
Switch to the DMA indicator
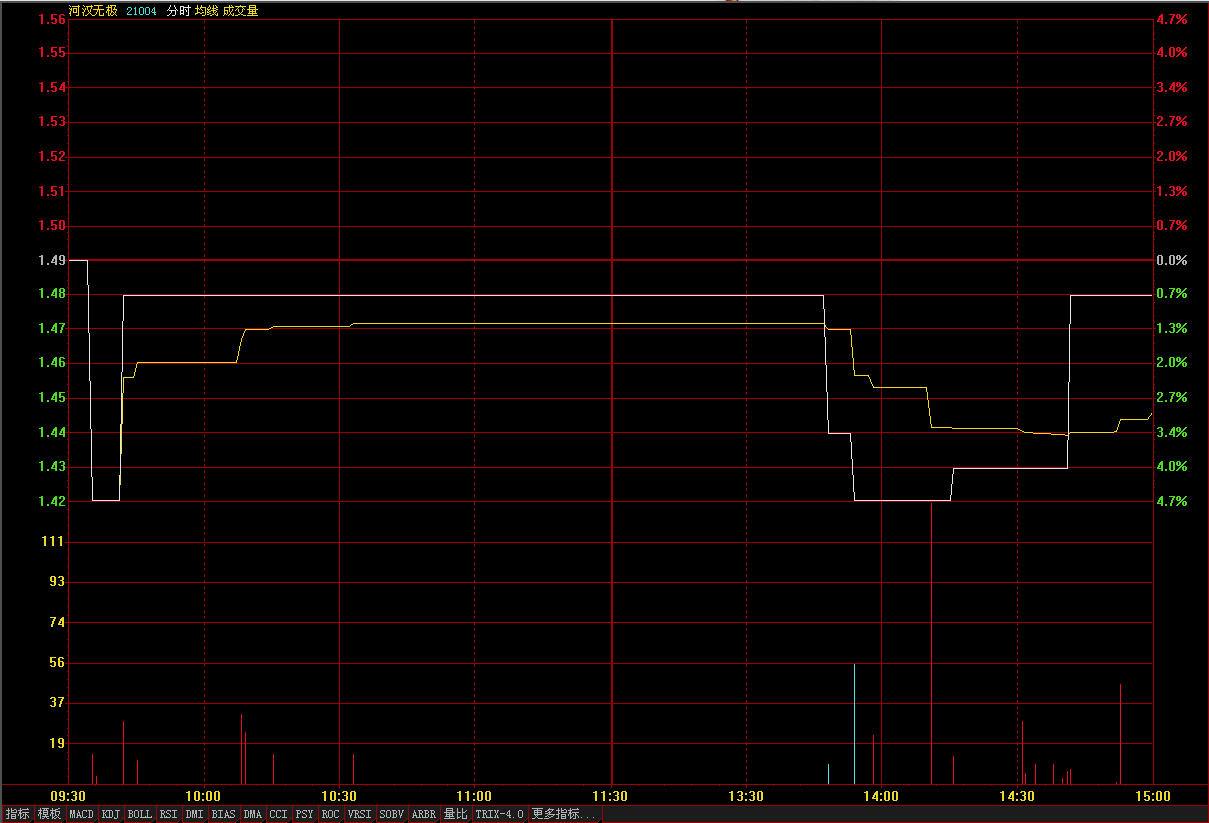252,814
